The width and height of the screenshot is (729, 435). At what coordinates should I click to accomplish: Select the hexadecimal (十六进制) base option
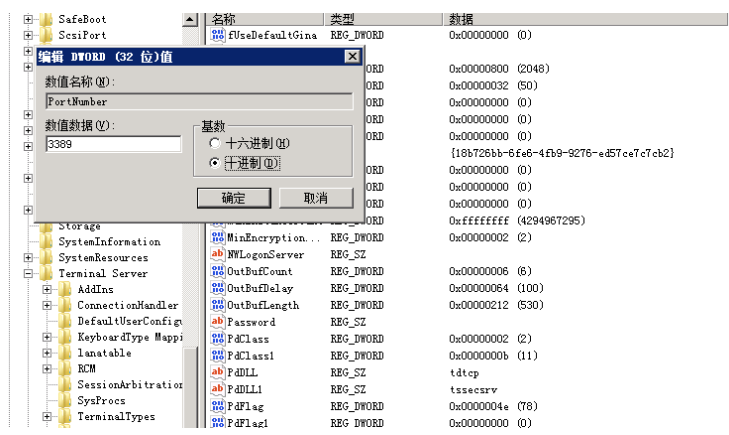coord(214,143)
